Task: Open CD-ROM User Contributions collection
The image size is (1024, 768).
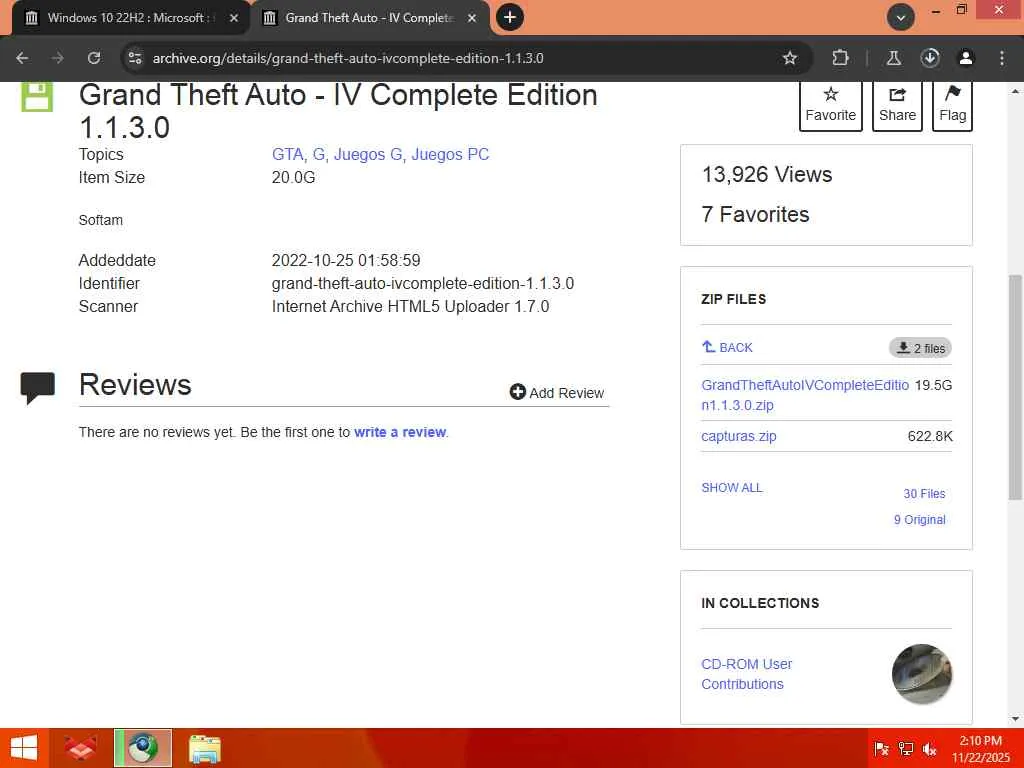Action: click(x=746, y=674)
